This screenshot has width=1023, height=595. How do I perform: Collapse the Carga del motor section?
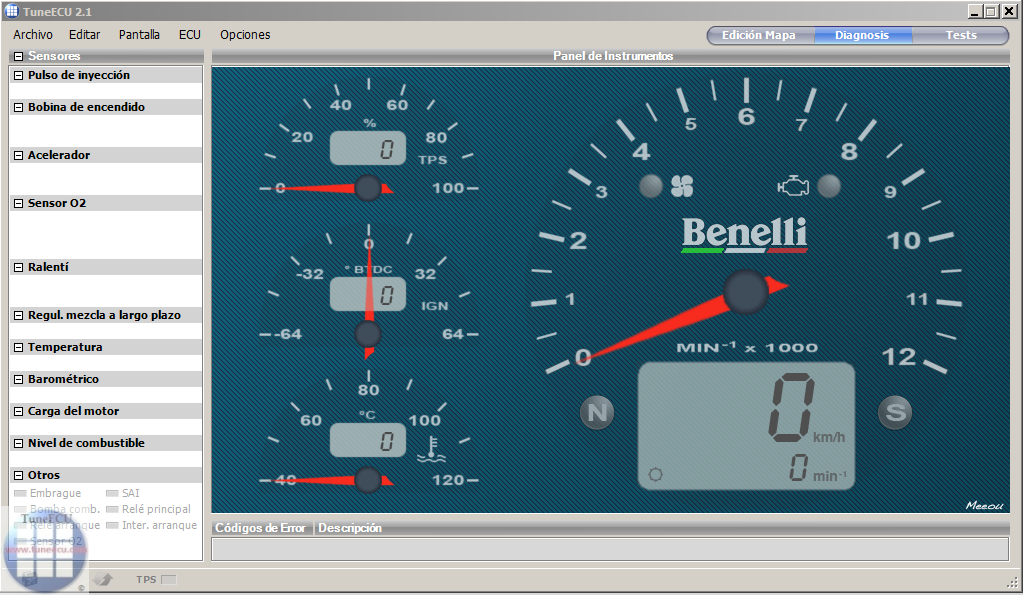pos(19,411)
